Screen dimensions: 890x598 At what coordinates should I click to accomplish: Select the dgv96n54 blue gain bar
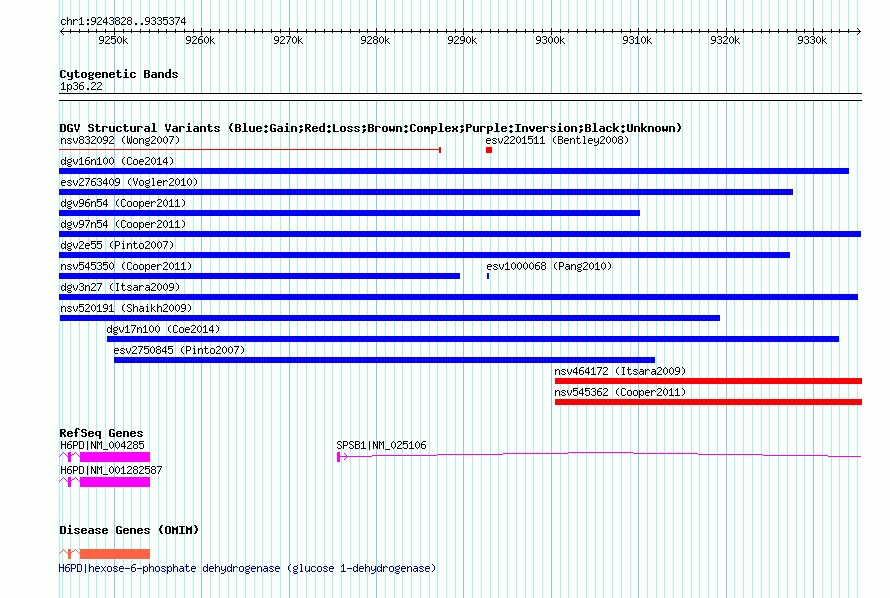pos(350,213)
